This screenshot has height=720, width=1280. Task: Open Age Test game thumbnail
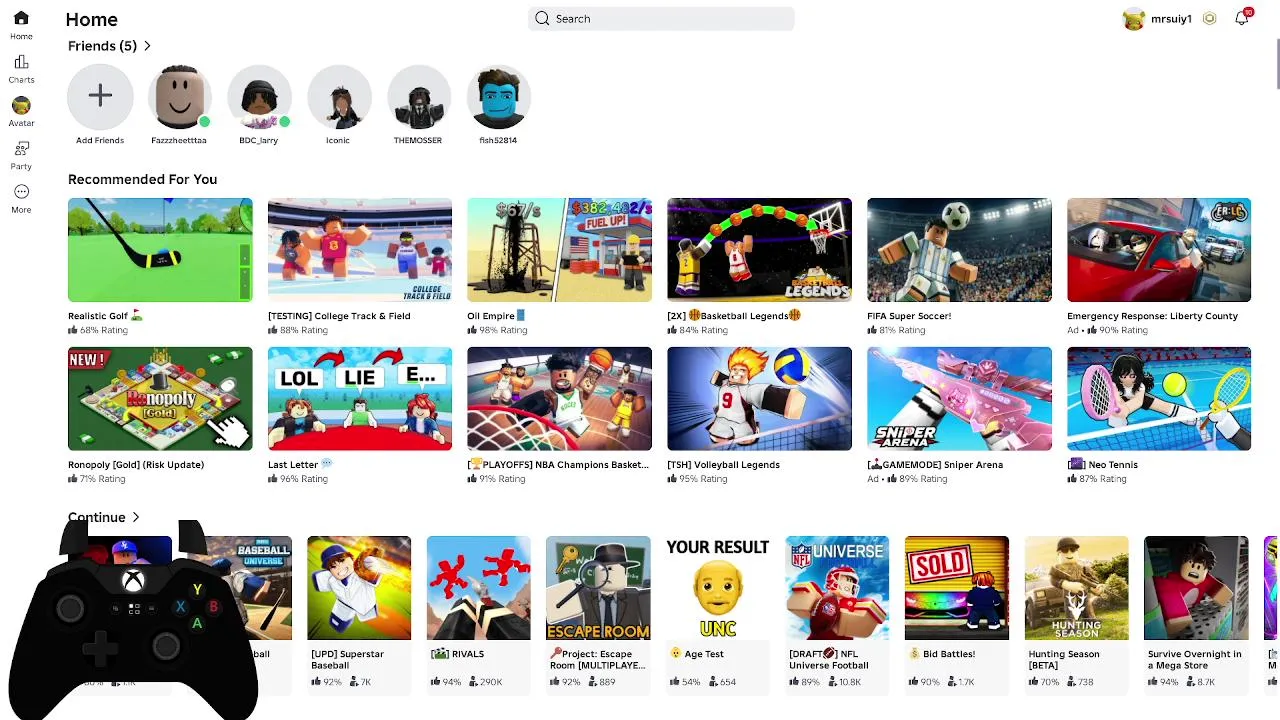pos(717,588)
